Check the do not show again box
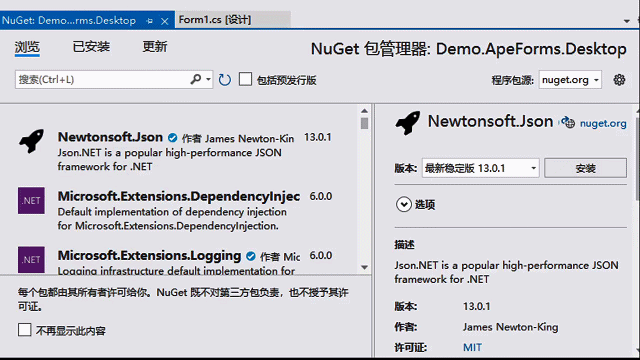This screenshot has height=360, width=640. click(24, 330)
